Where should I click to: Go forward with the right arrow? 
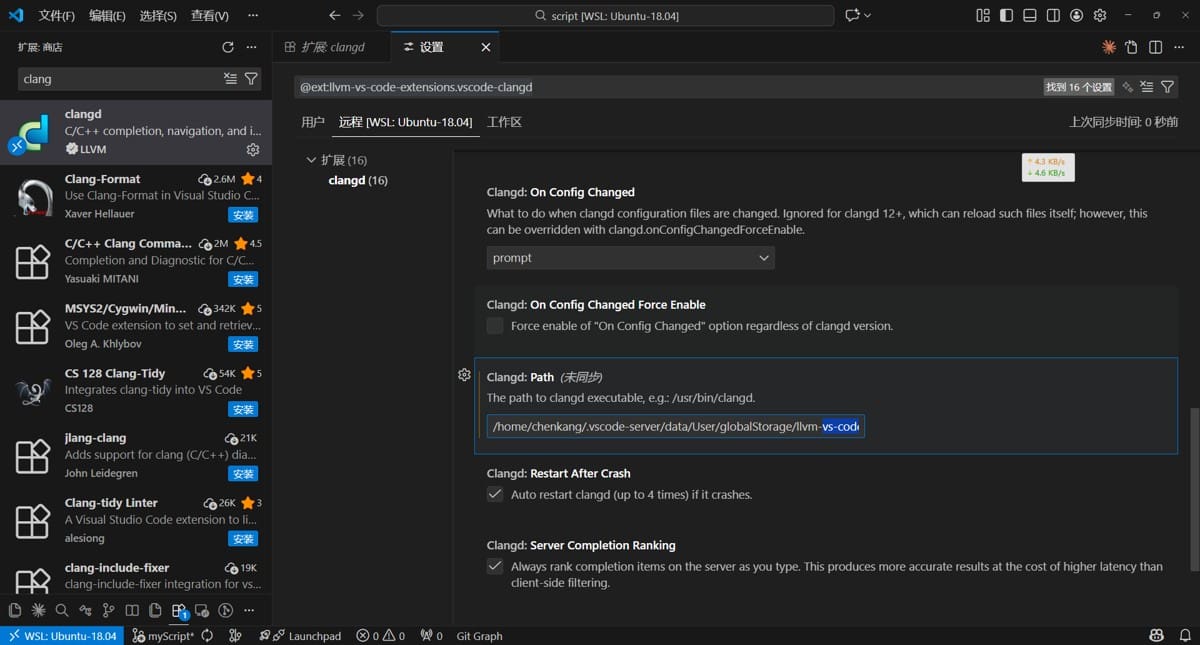[358, 16]
